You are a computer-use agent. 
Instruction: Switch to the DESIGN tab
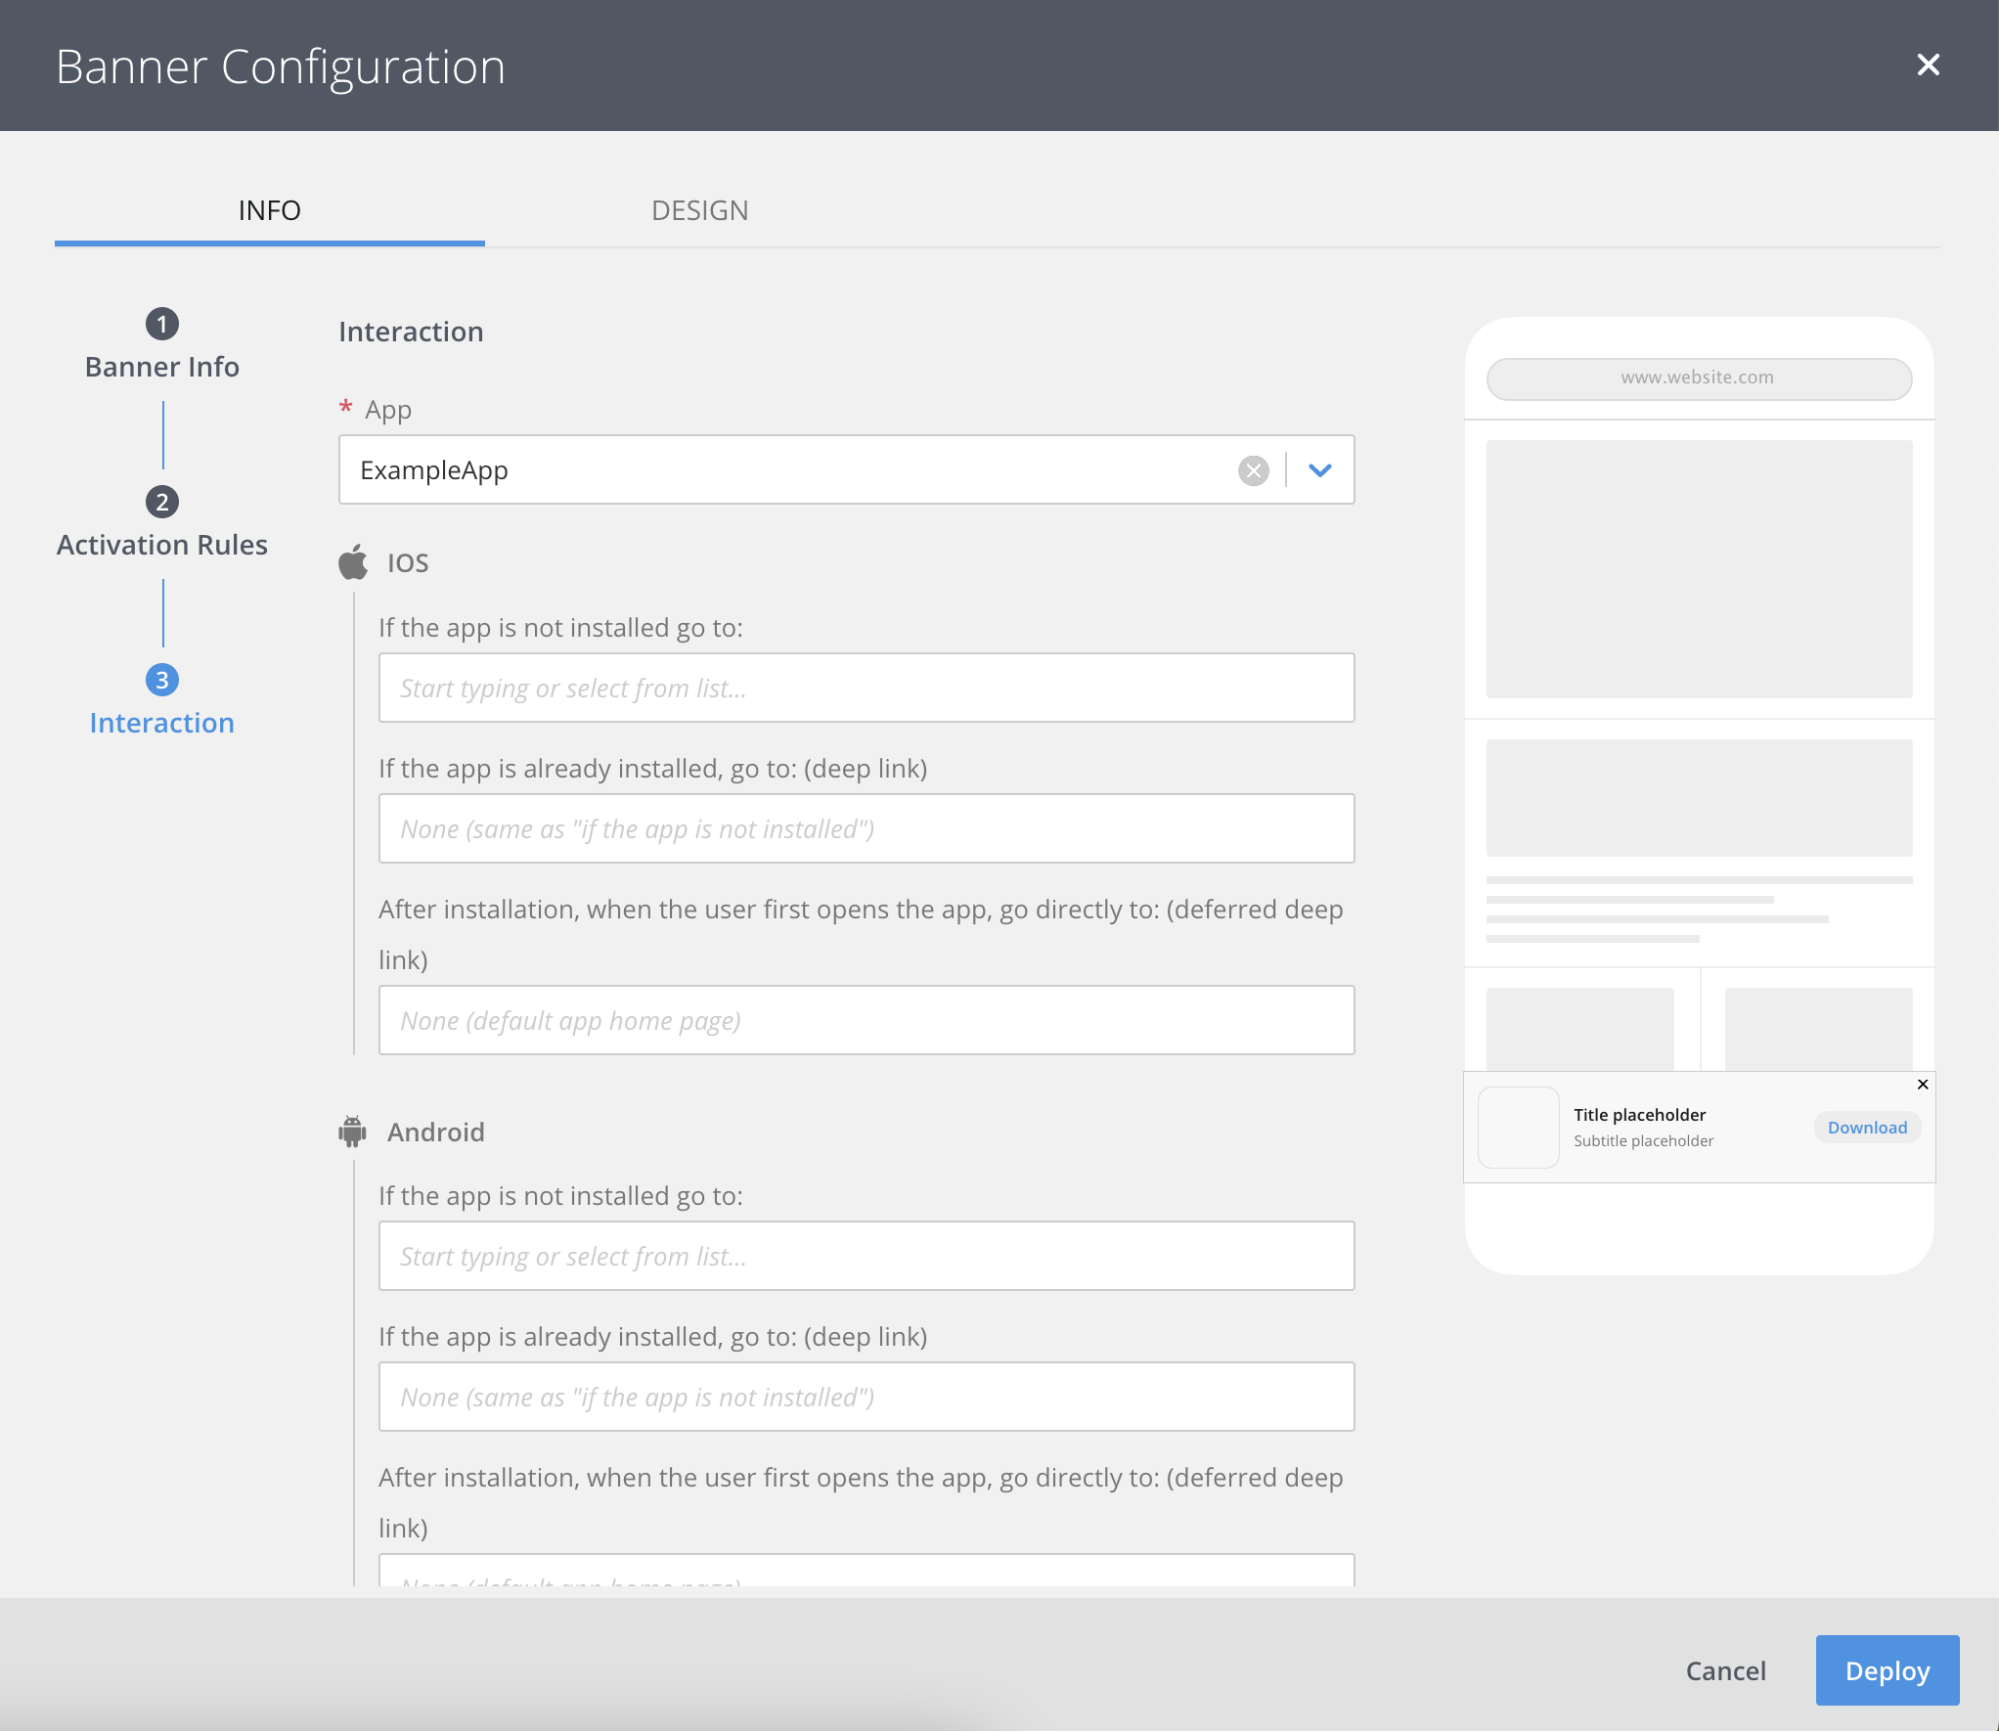pyautogui.click(x=700, y=210)
